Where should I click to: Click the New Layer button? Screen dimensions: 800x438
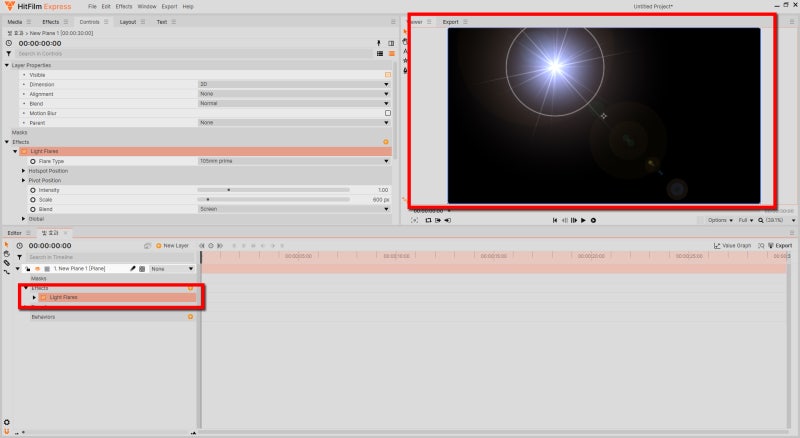point(172,246)
